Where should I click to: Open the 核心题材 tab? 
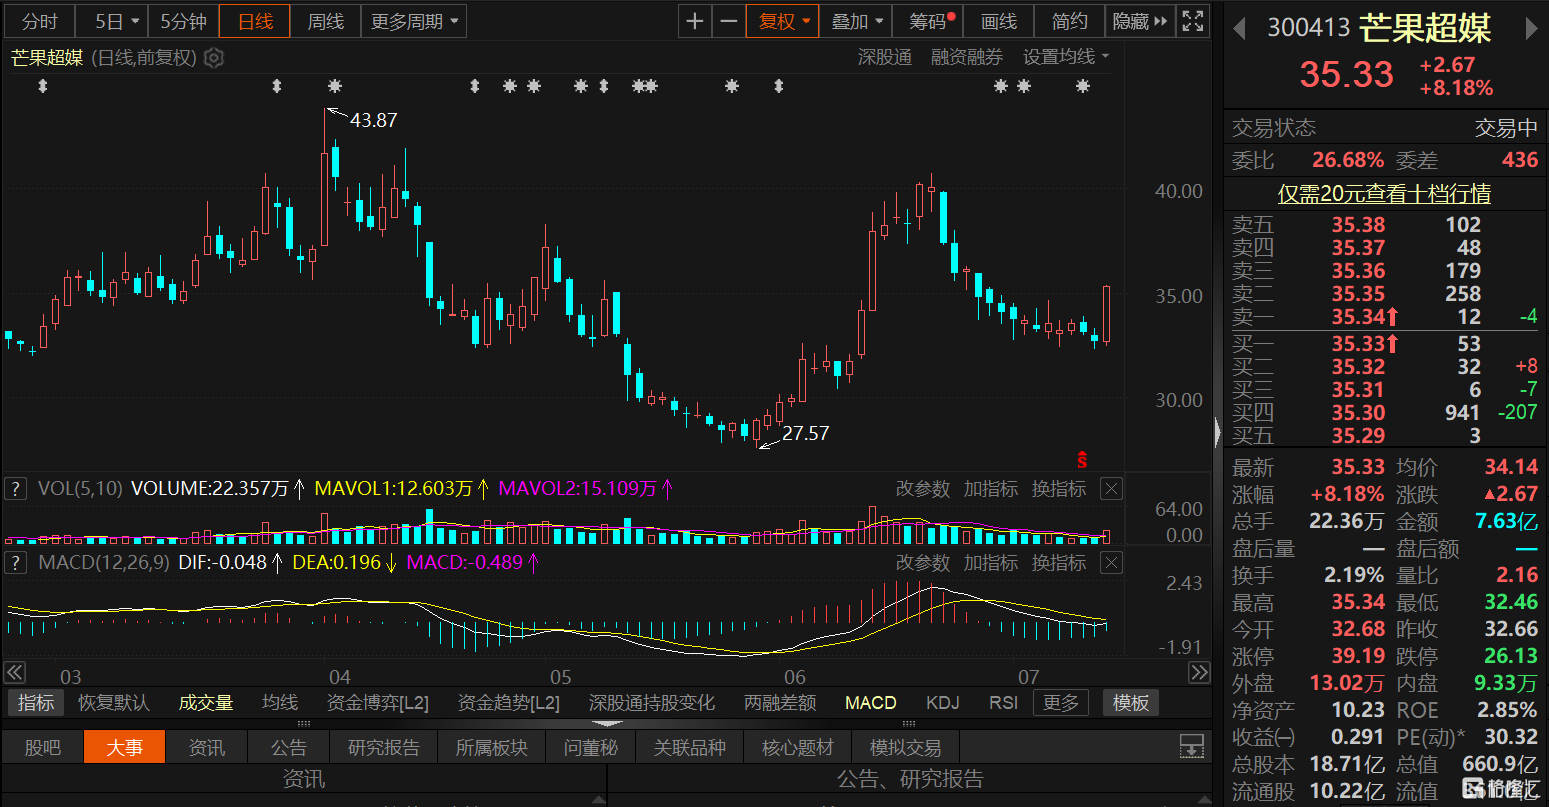pos(797,747)
